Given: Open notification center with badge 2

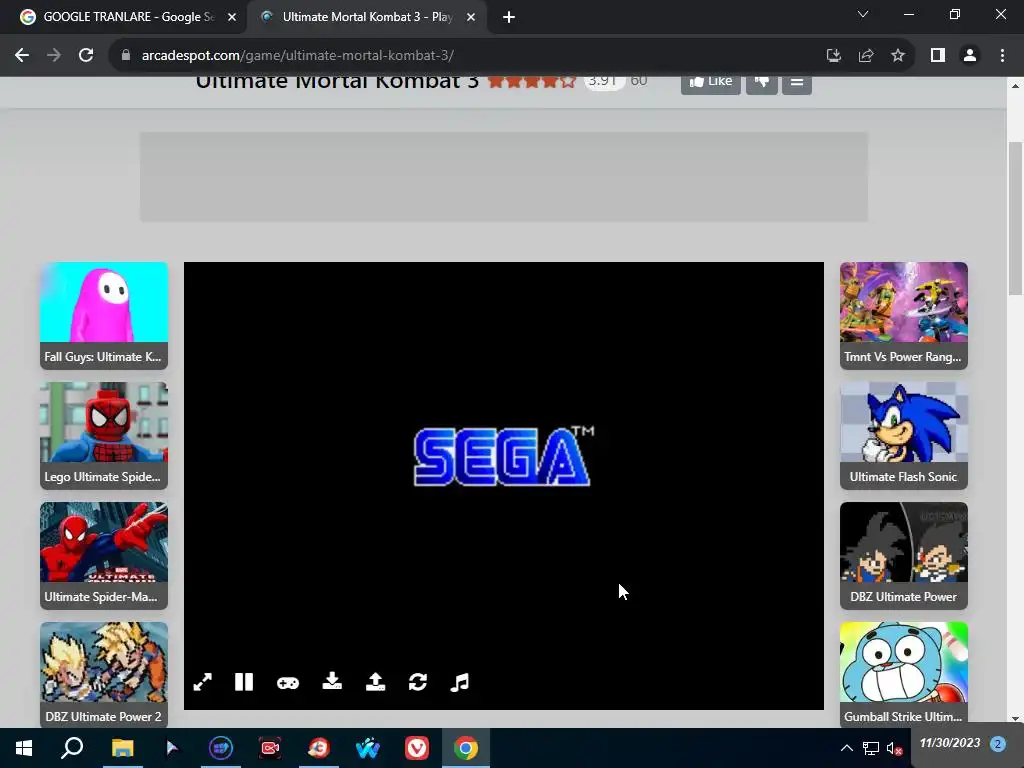Looking at the screenshot, I should [x=997, y=744].
